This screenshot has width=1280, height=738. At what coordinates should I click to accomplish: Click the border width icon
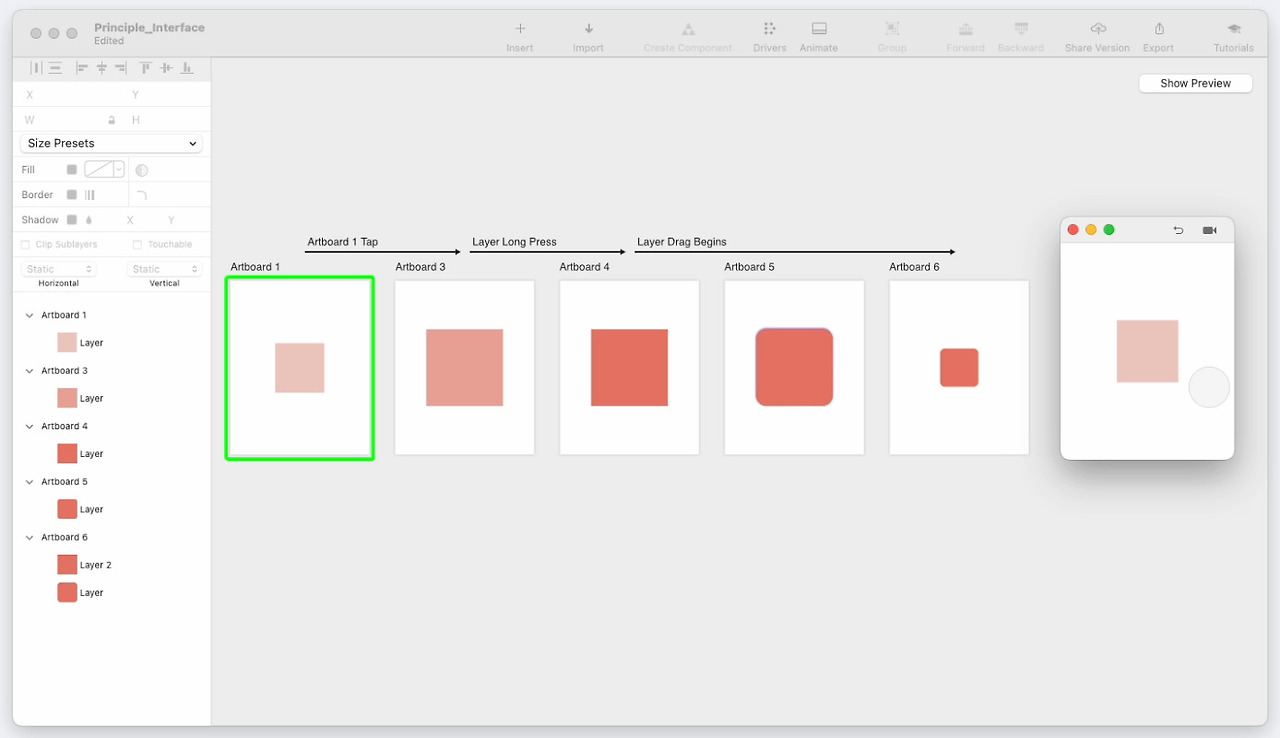tap(89, 195)
